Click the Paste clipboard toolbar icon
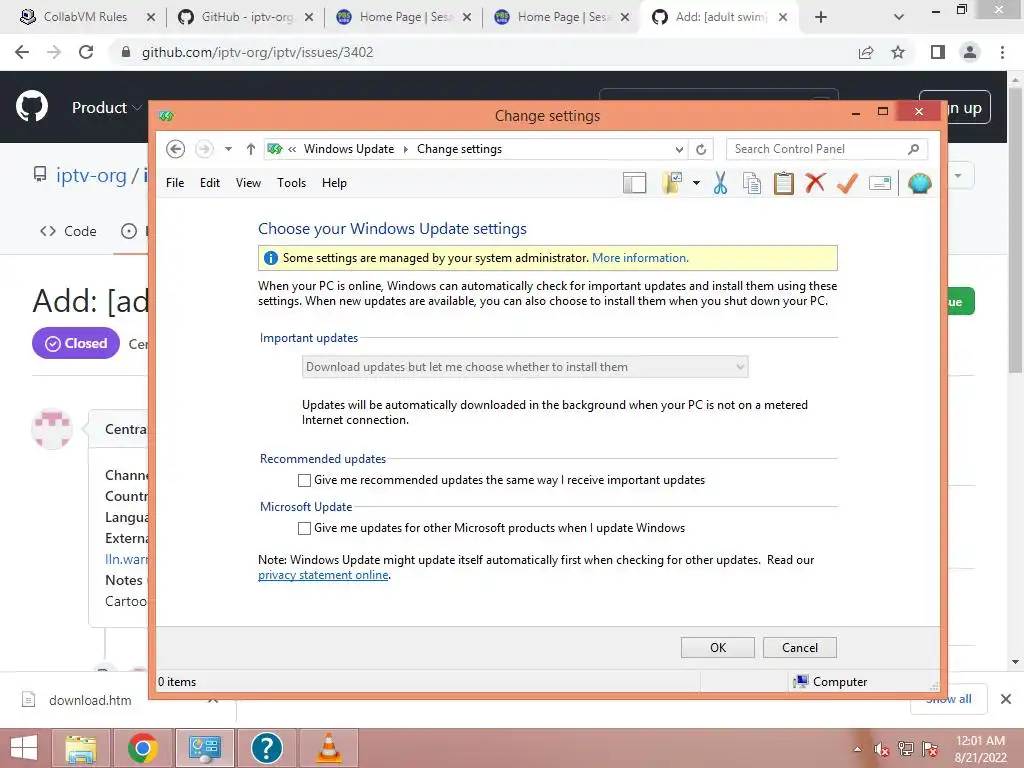This screenshot has width=1024, height=768. [783, 184]
